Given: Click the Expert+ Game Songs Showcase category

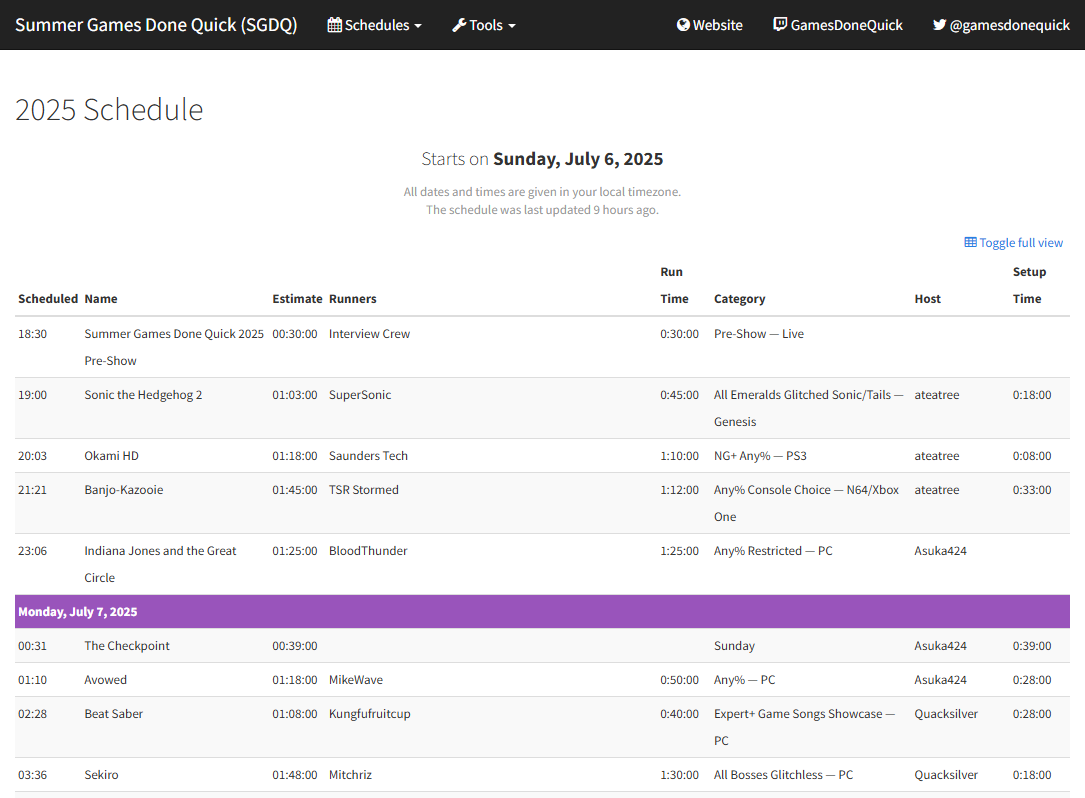Looking at the screenshot, I should 805,727.
